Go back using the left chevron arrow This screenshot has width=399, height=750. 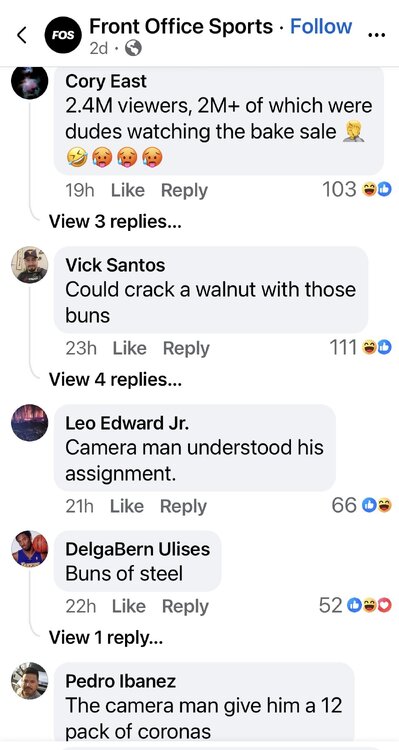point(22,35)
